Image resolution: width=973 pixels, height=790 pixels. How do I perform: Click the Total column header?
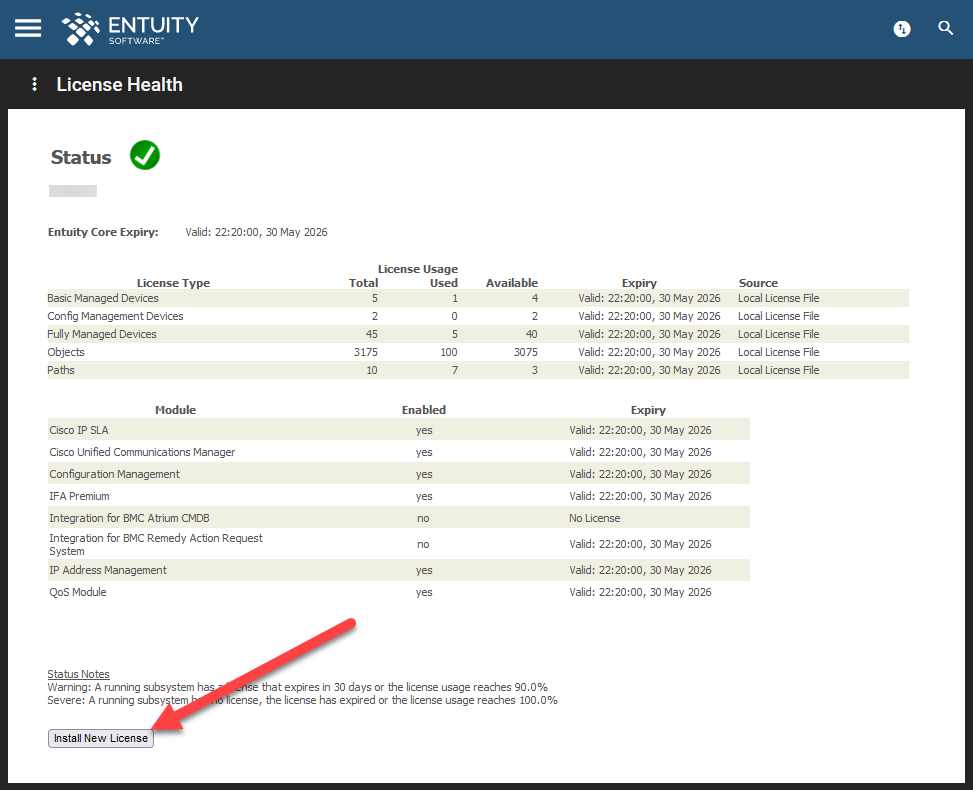[x=363, y=283]
